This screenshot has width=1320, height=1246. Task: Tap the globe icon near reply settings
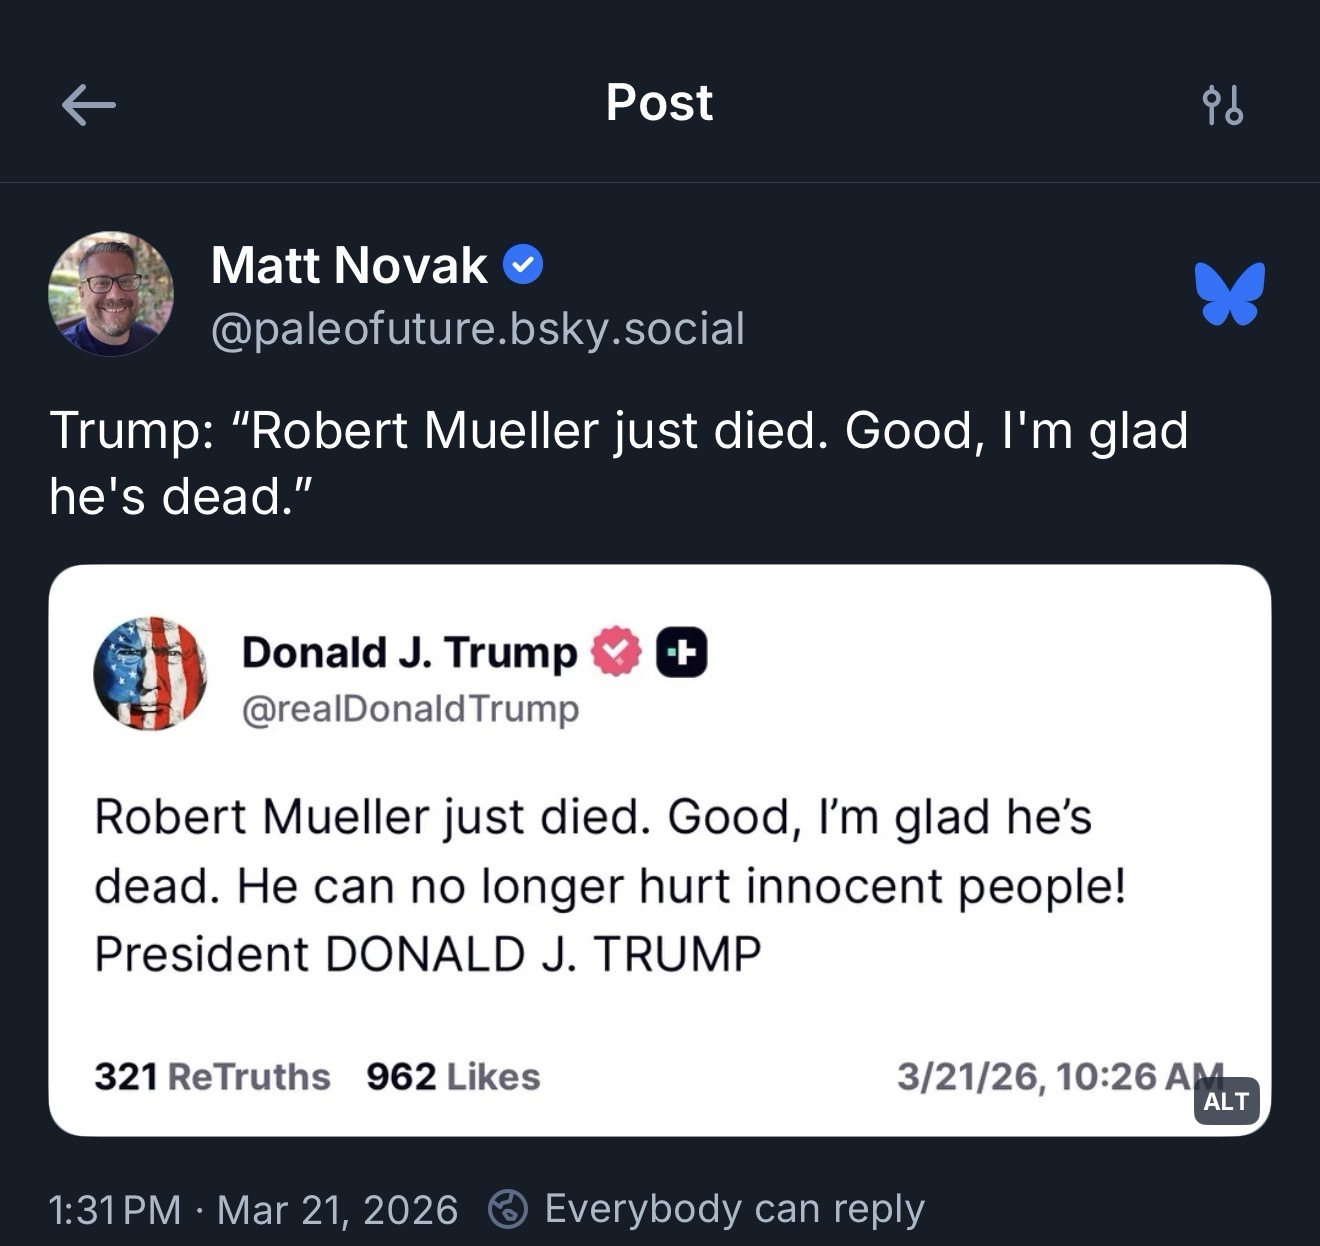507,1209
